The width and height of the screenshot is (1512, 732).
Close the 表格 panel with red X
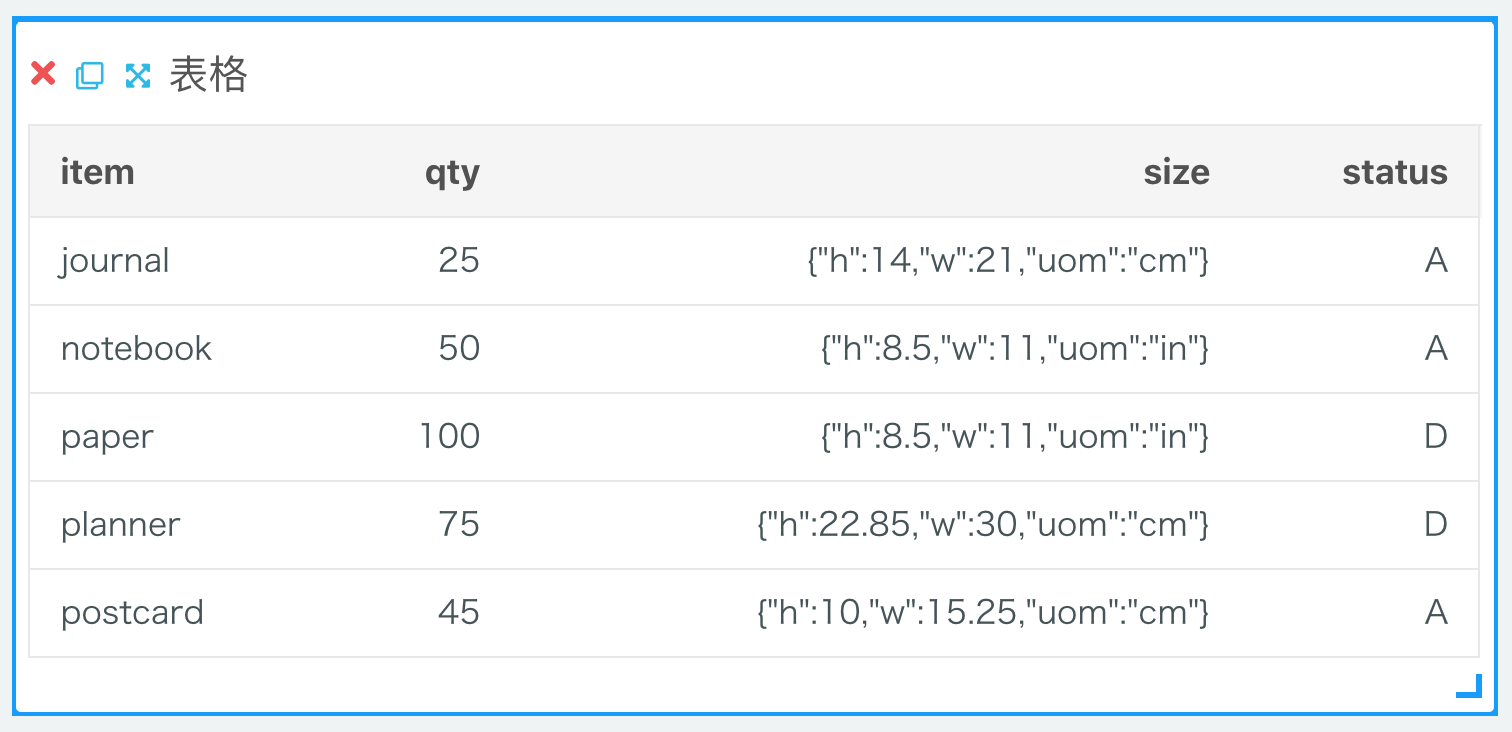(43, 73)
